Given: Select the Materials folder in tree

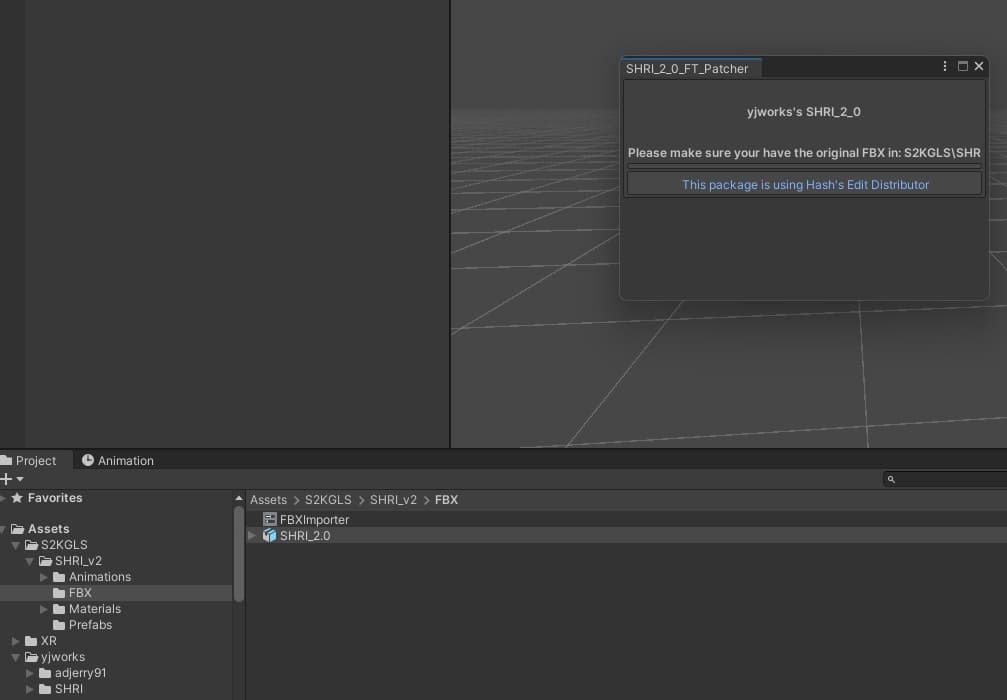Looking at the screenshot, I should pos(94,609).
